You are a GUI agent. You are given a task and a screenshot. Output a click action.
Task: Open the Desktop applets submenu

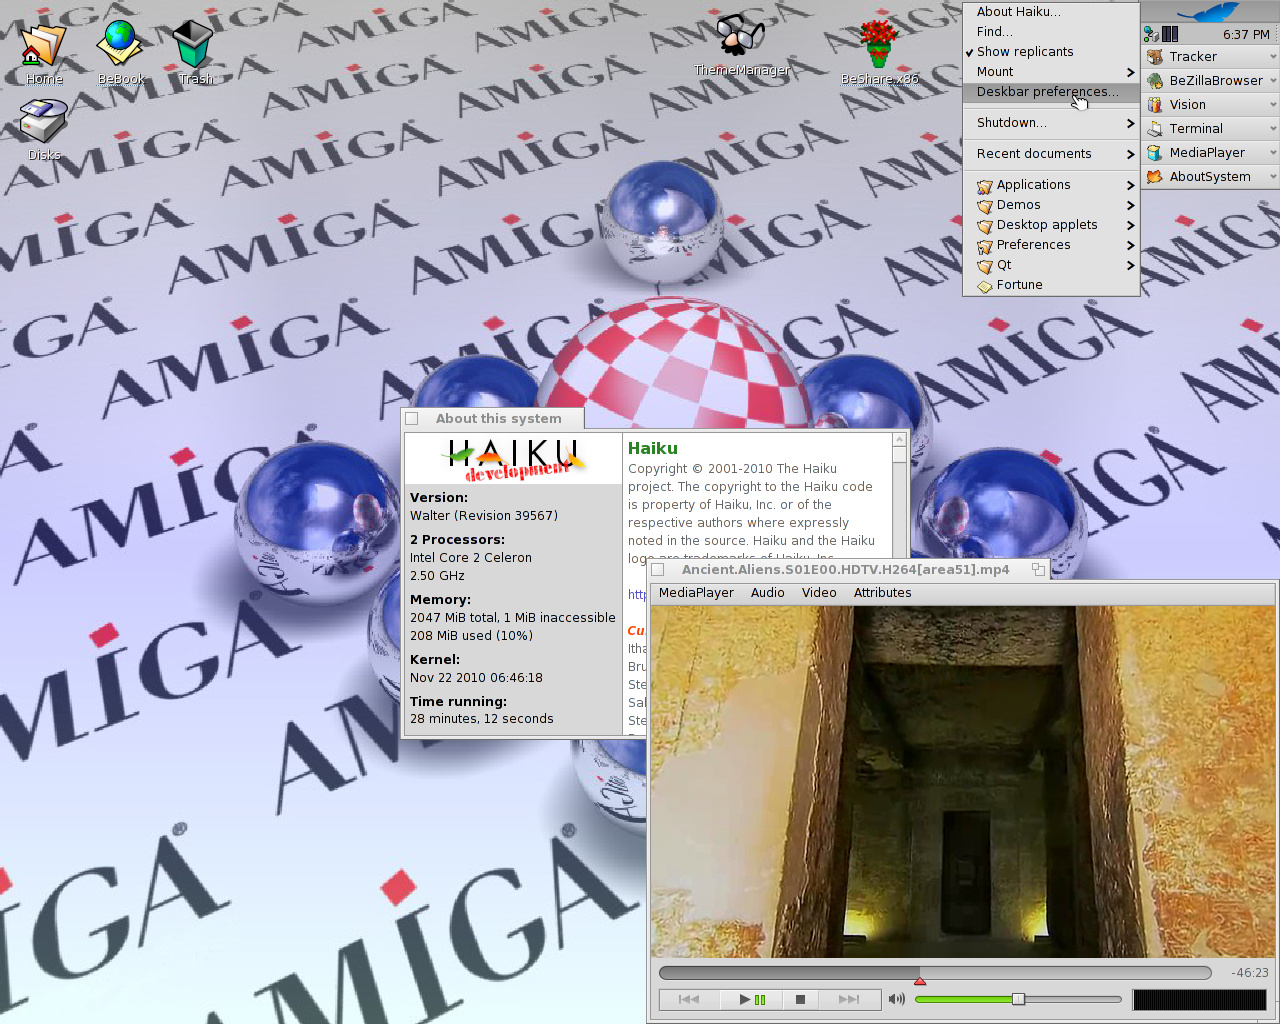click(1050, 225)
